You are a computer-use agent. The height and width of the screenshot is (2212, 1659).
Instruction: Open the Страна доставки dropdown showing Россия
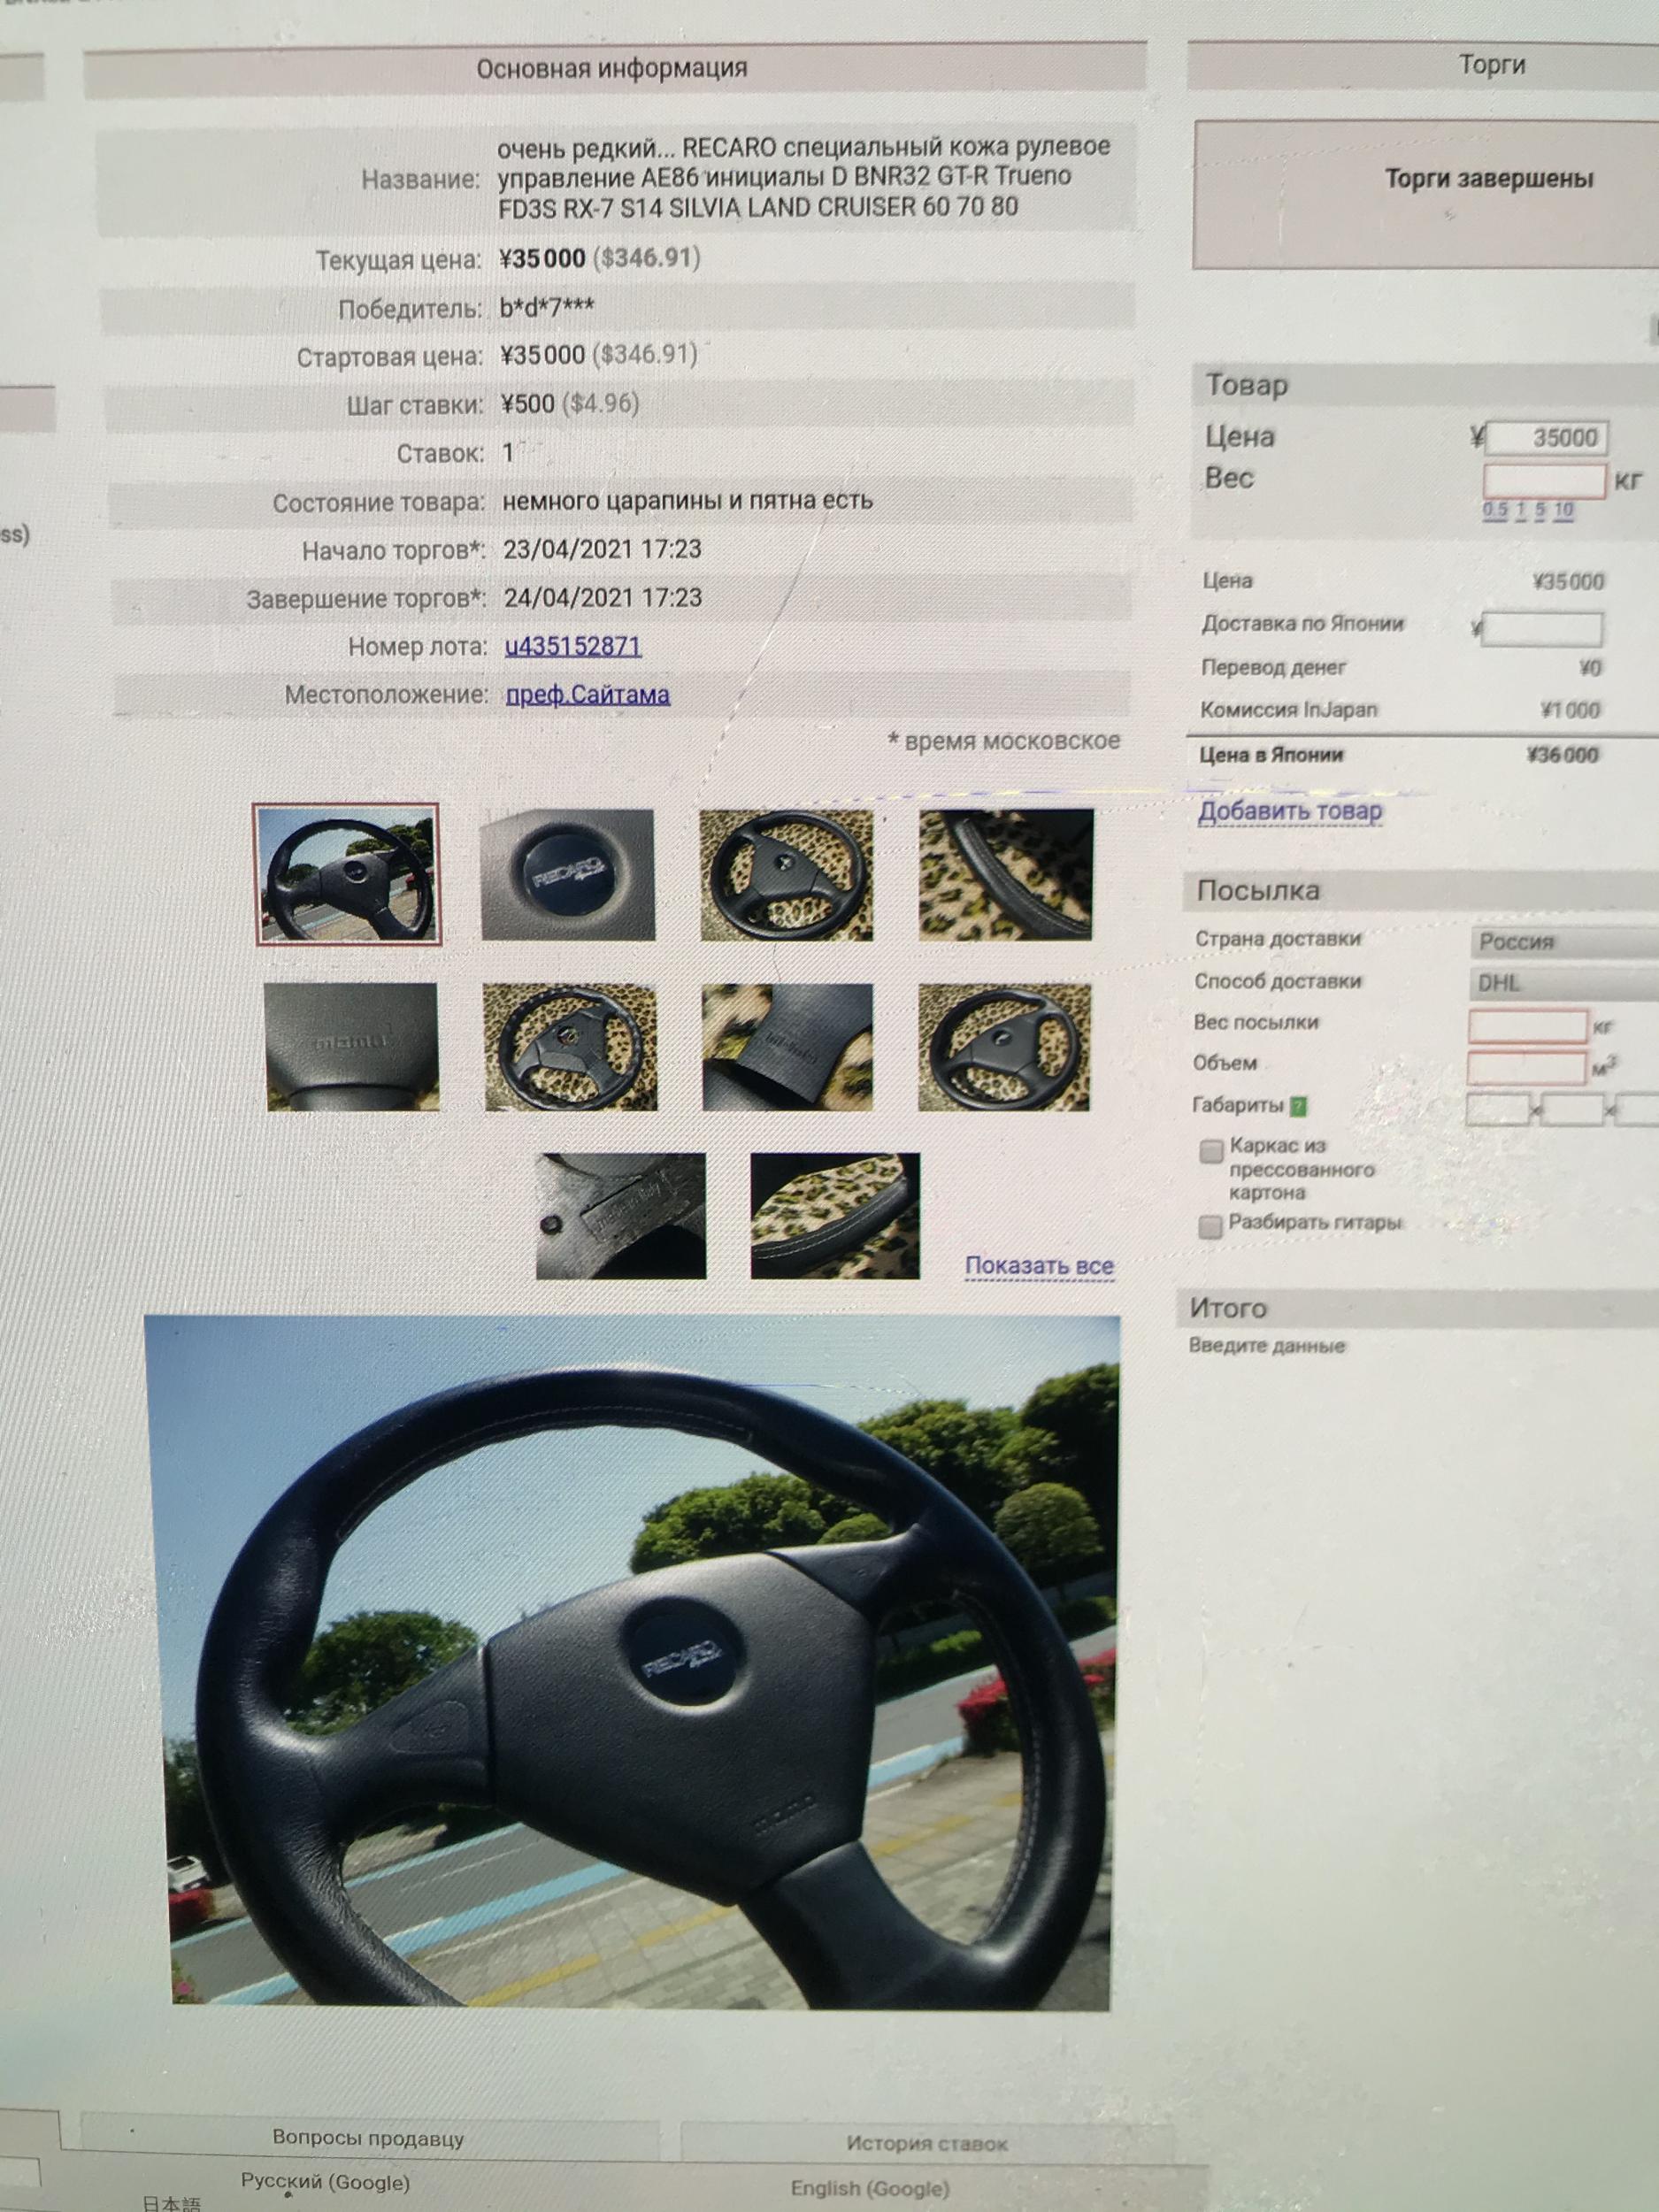pyautogui.click(x=1565, y=942)
